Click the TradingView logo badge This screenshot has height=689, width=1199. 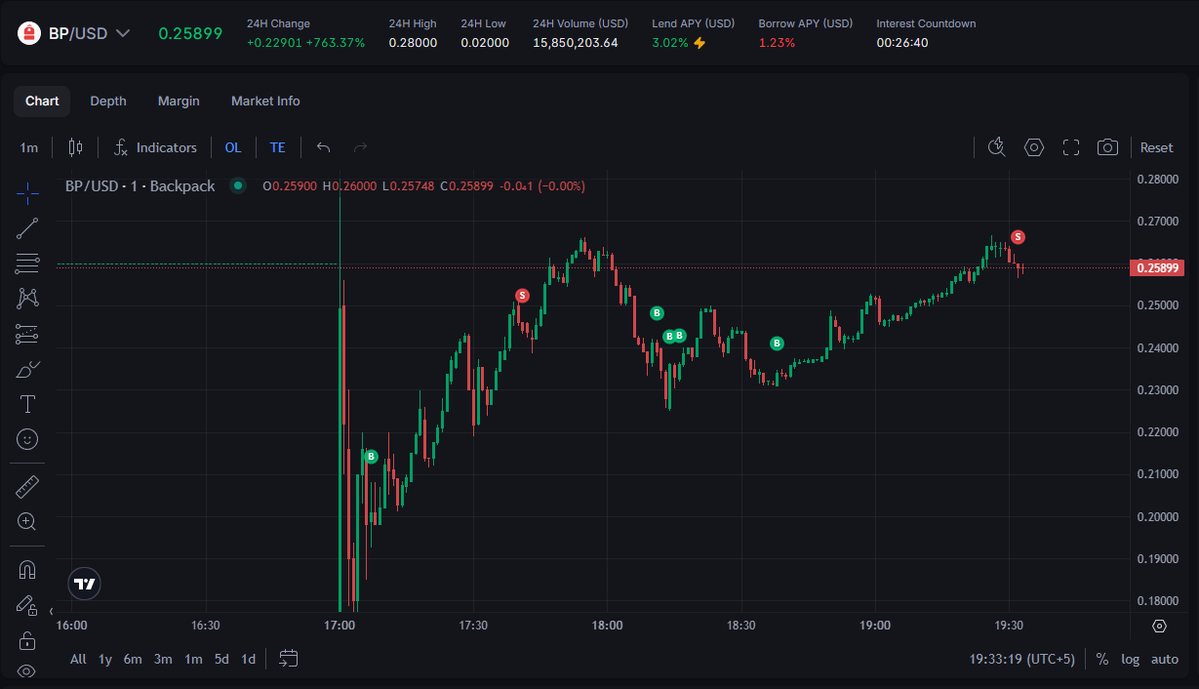click(x=84, y=584)
